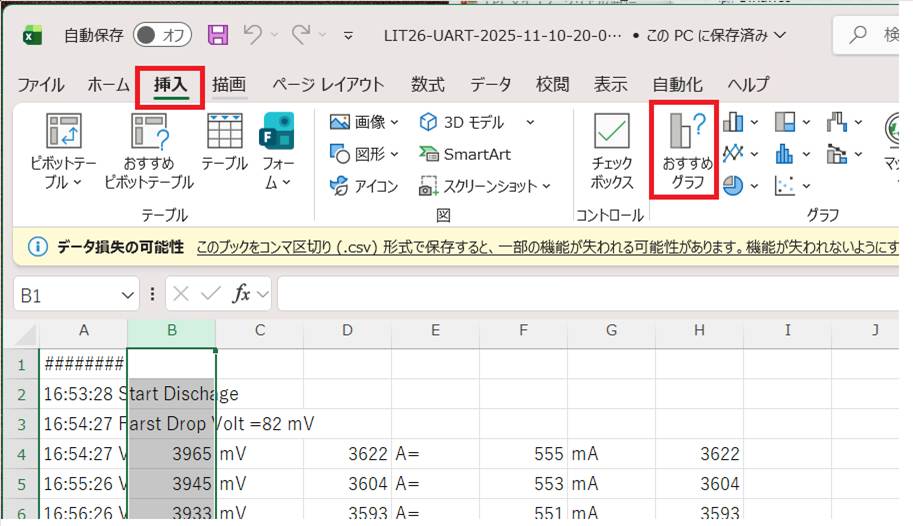Viewport: 913px width, 526px height.
Task: Click the undo button
Action: pos(253,35)
